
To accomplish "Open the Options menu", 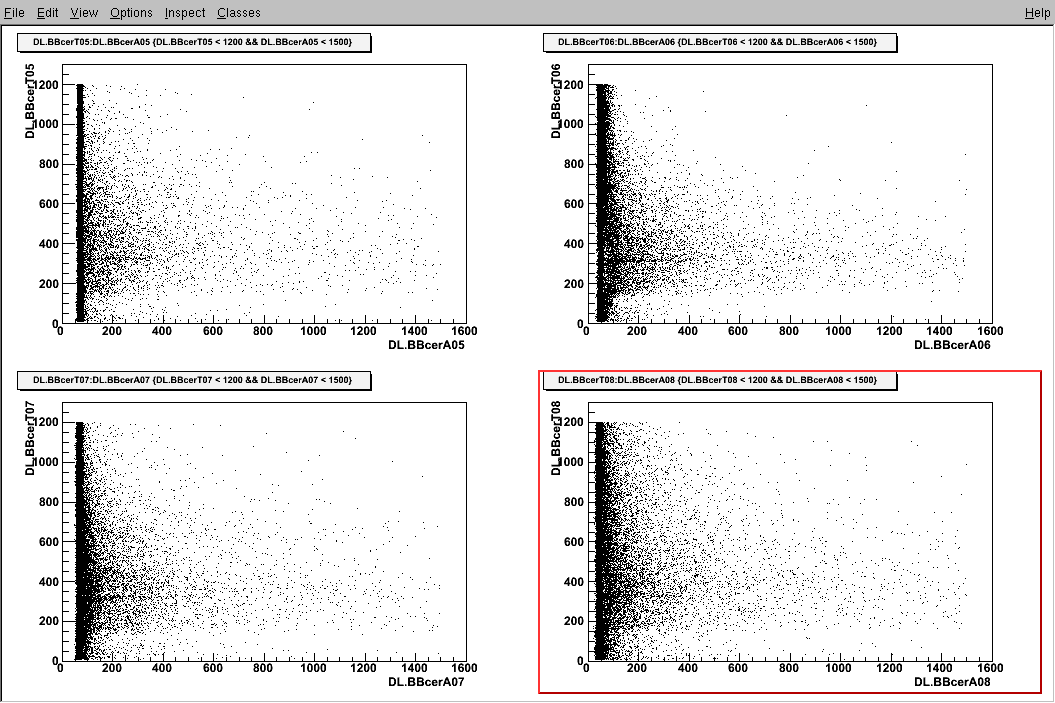I will click(x=131, y=13).
